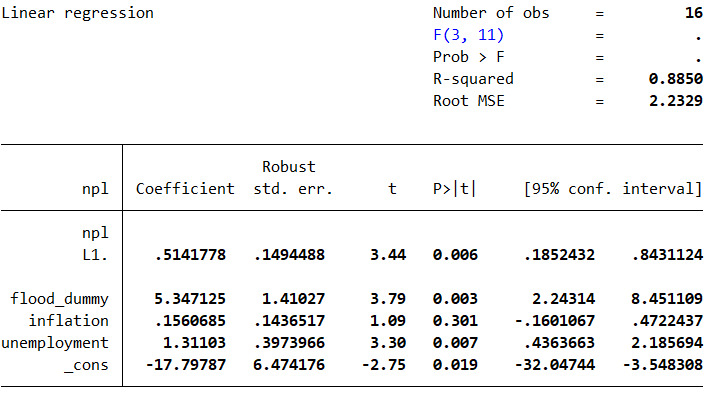Select inflation standard error .1436517

pos(289,321)
